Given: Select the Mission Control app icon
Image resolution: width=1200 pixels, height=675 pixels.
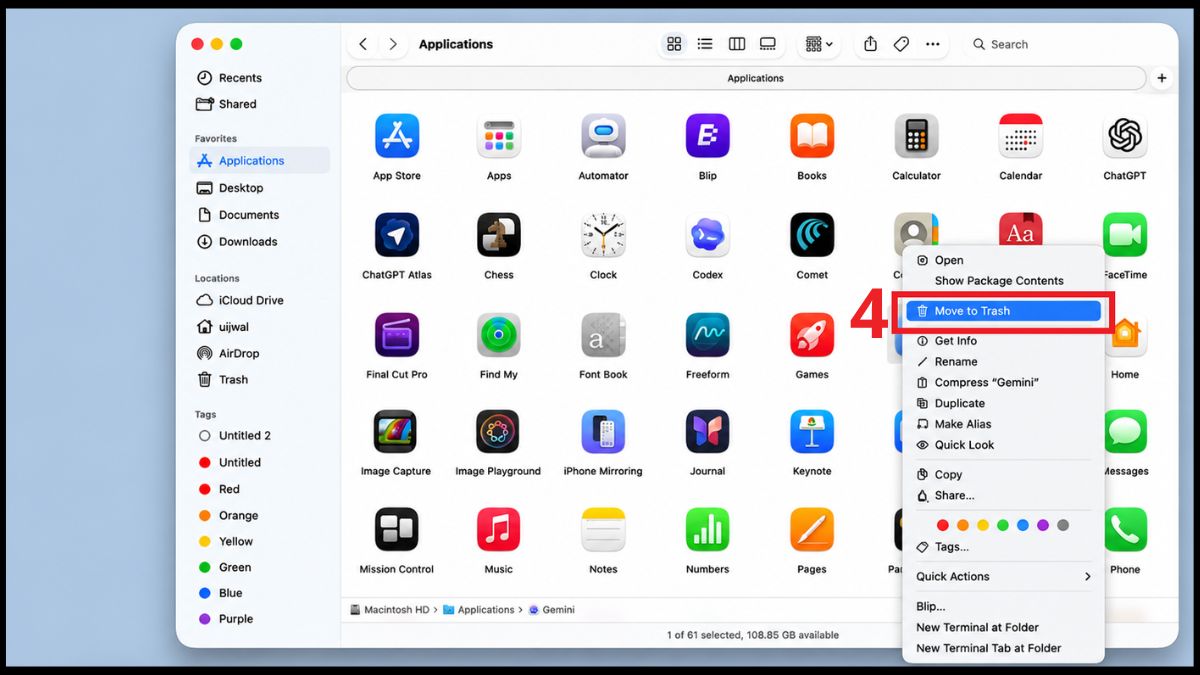Looking at the screenshot, I should coord(397,530).
